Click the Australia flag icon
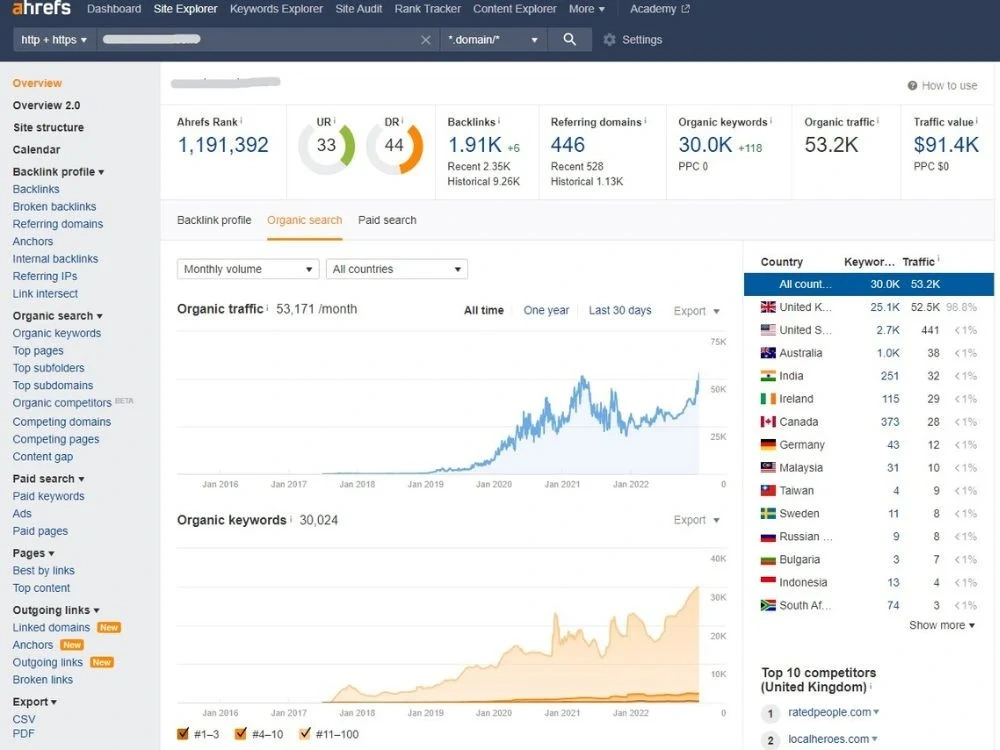 click(x=768, y=353)
